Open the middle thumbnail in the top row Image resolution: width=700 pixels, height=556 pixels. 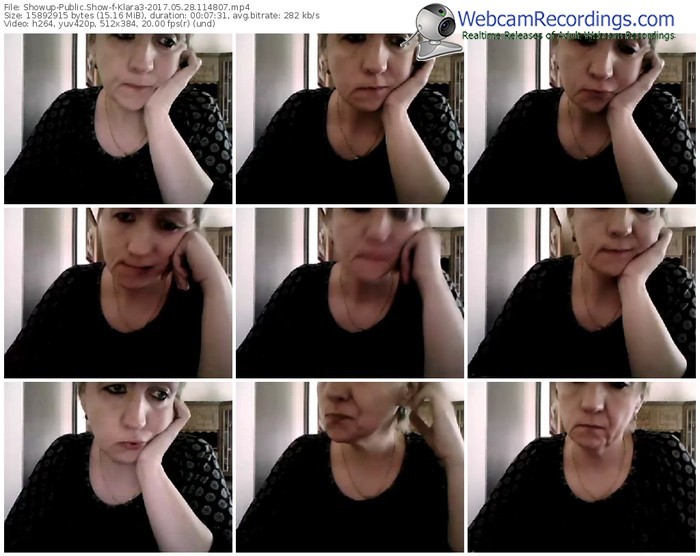(x=350, y=119)
